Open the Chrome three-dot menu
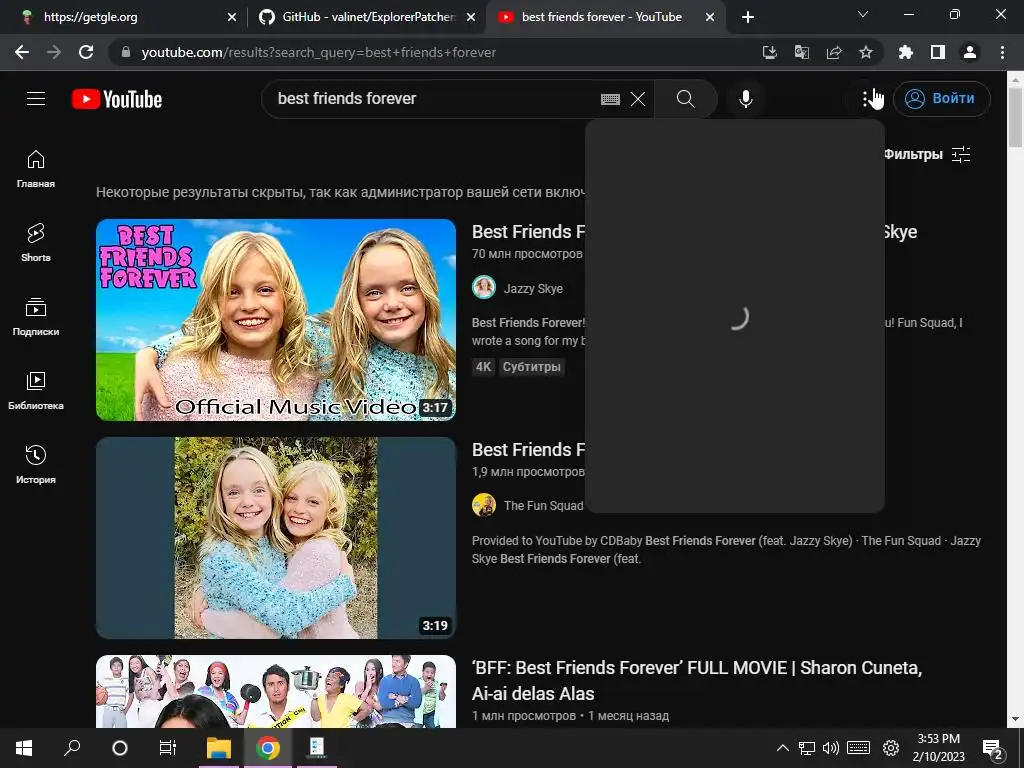 pos(1002,52)
